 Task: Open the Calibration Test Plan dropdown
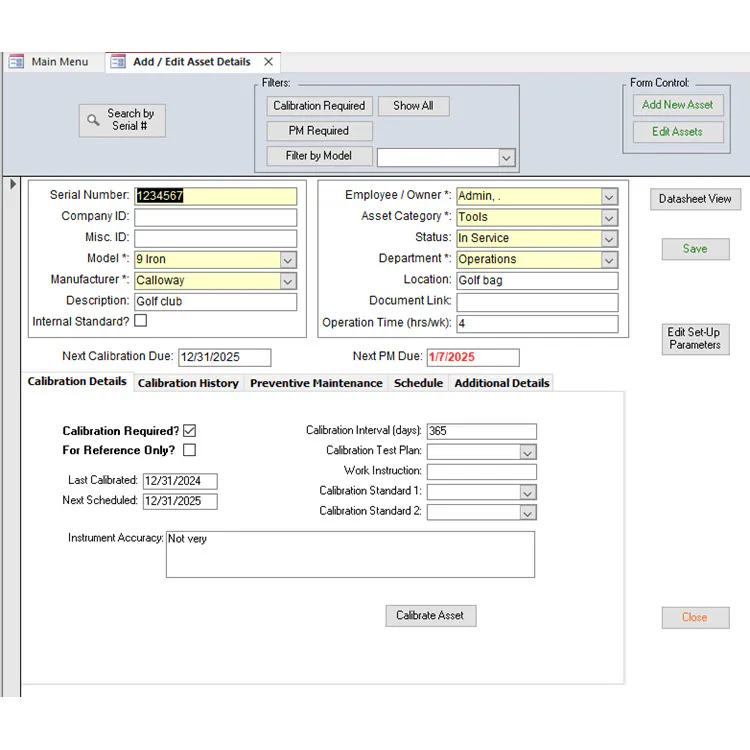(528, 452)
